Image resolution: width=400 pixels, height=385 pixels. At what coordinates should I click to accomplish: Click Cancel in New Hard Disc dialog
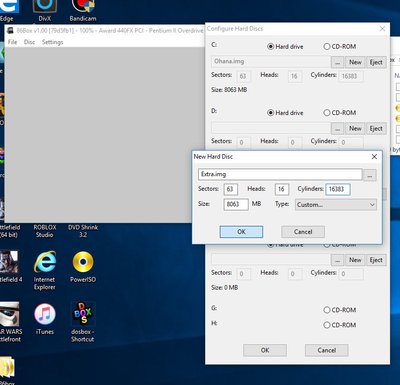click(x=303, y=232)
